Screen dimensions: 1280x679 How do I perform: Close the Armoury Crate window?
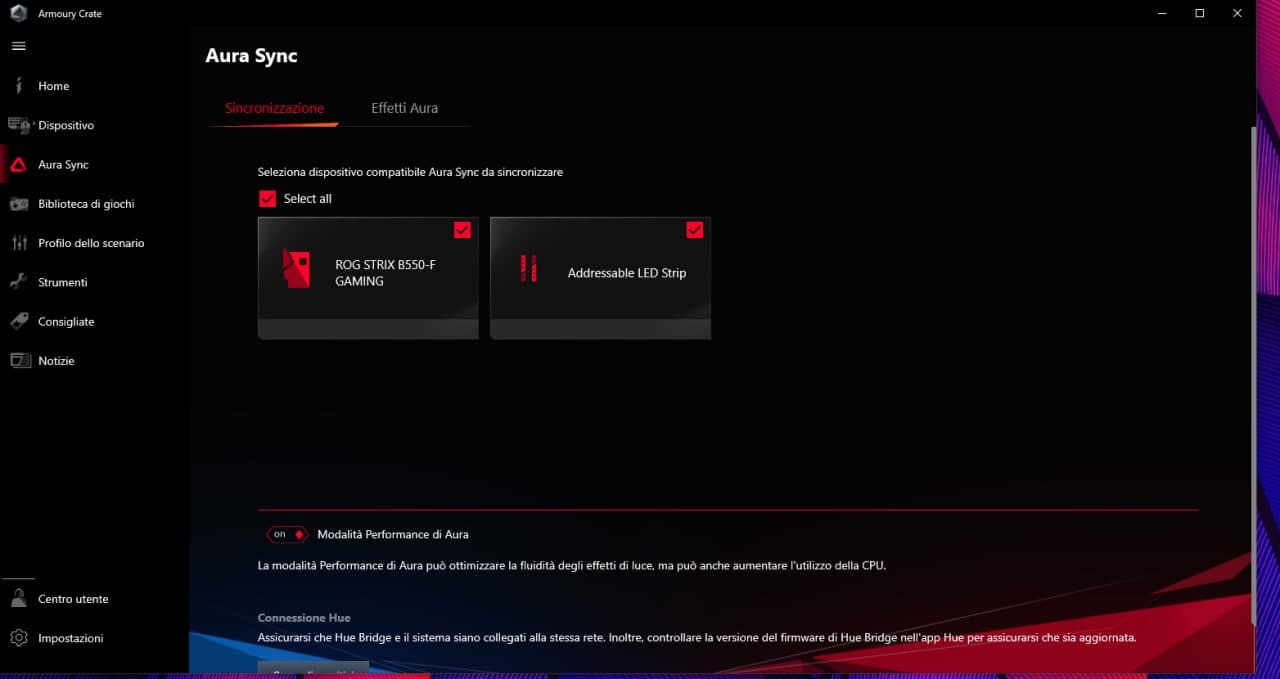click(x=1238, y=13)
